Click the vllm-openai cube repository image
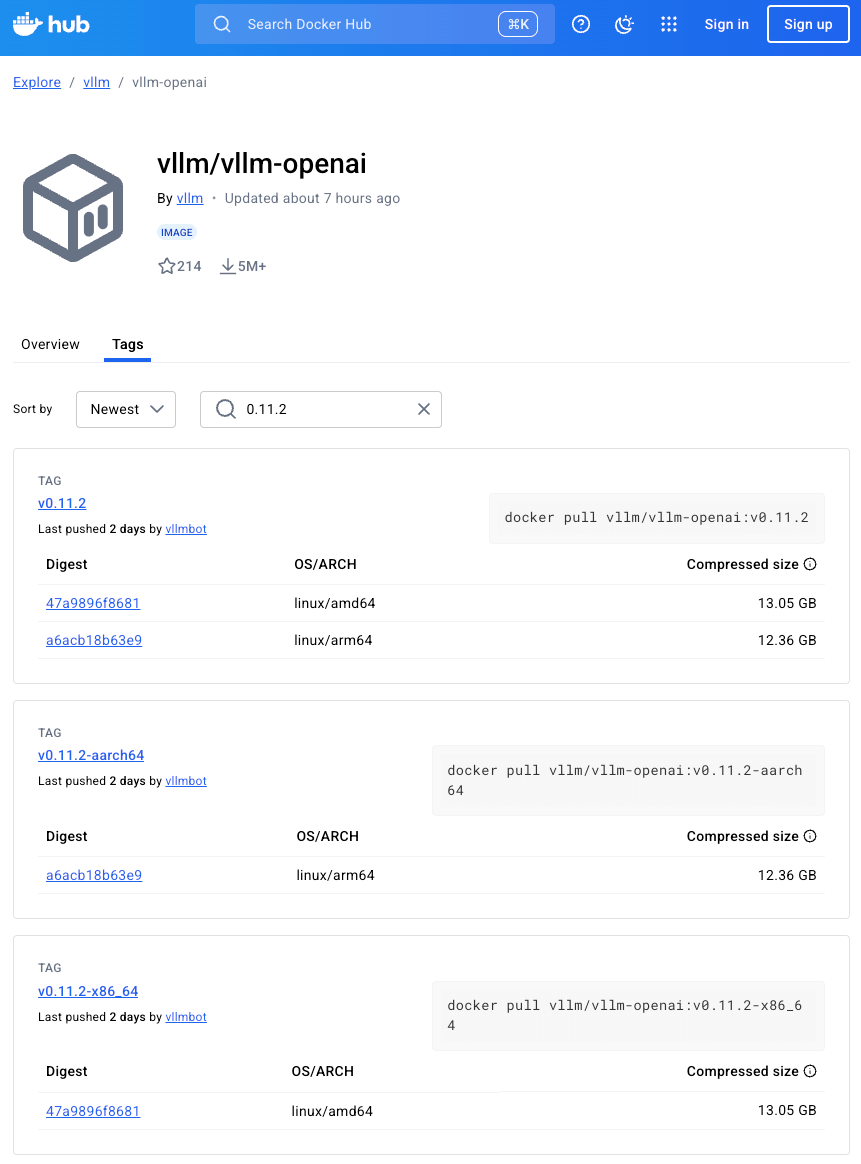Screen dimensions: 861x1164 (x=73, y=208)
